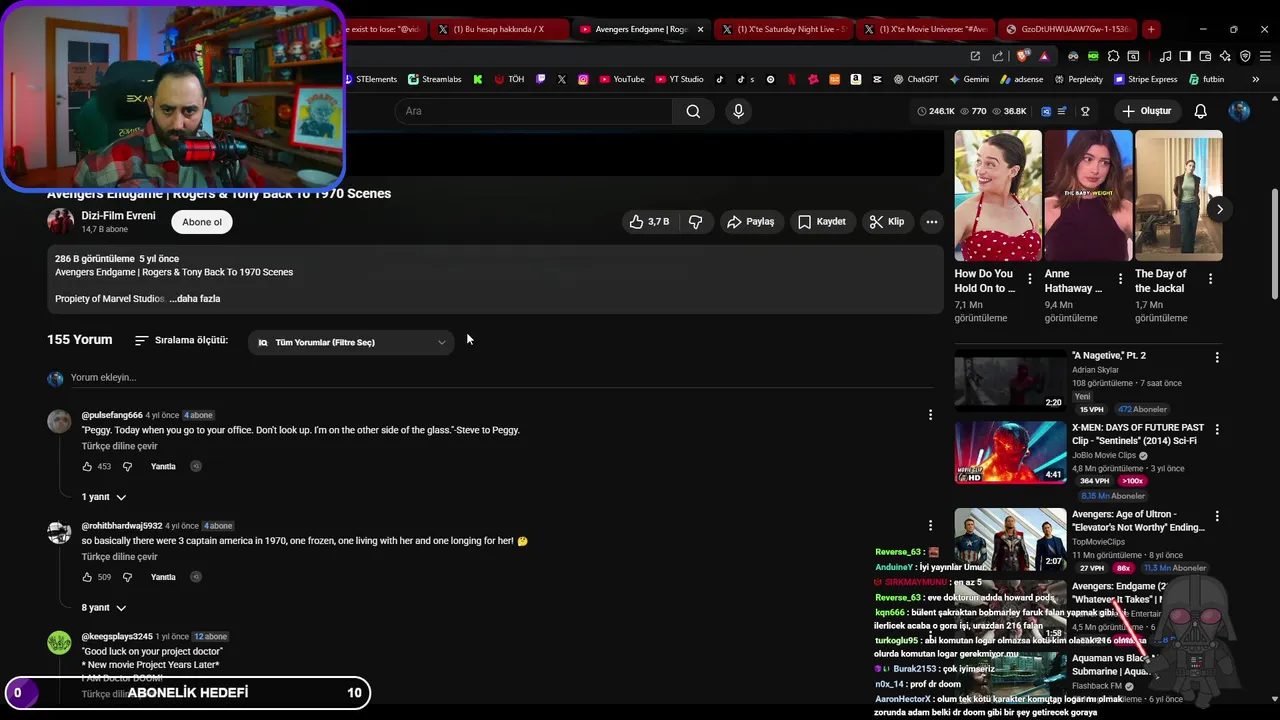1280x720 pixels.
Task: Open the Oluştur create menu
Action: (x=1146, y=111)
